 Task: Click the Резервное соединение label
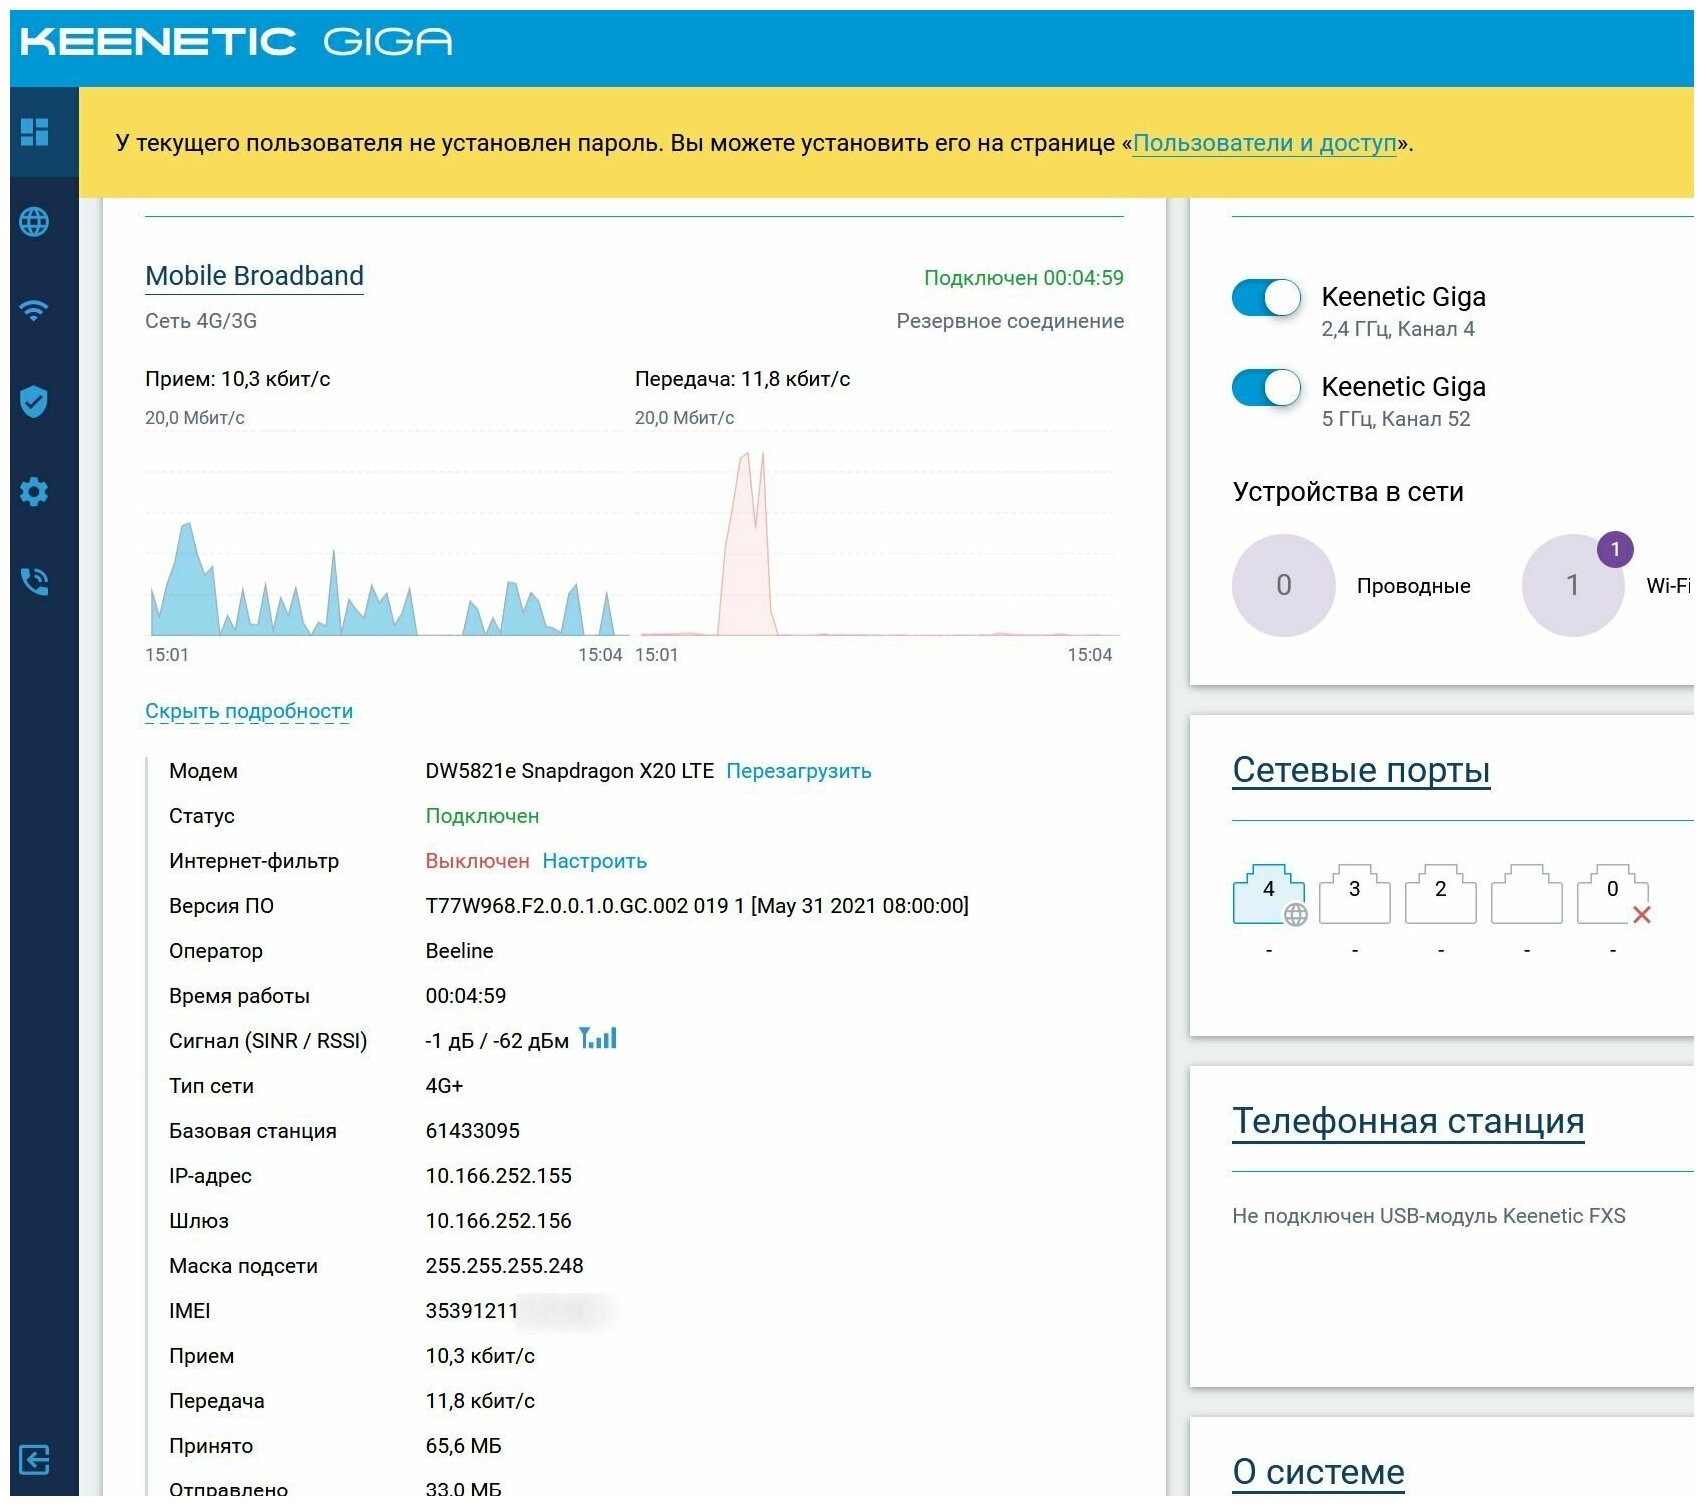pyautogui.click(x=1010, y=321)
